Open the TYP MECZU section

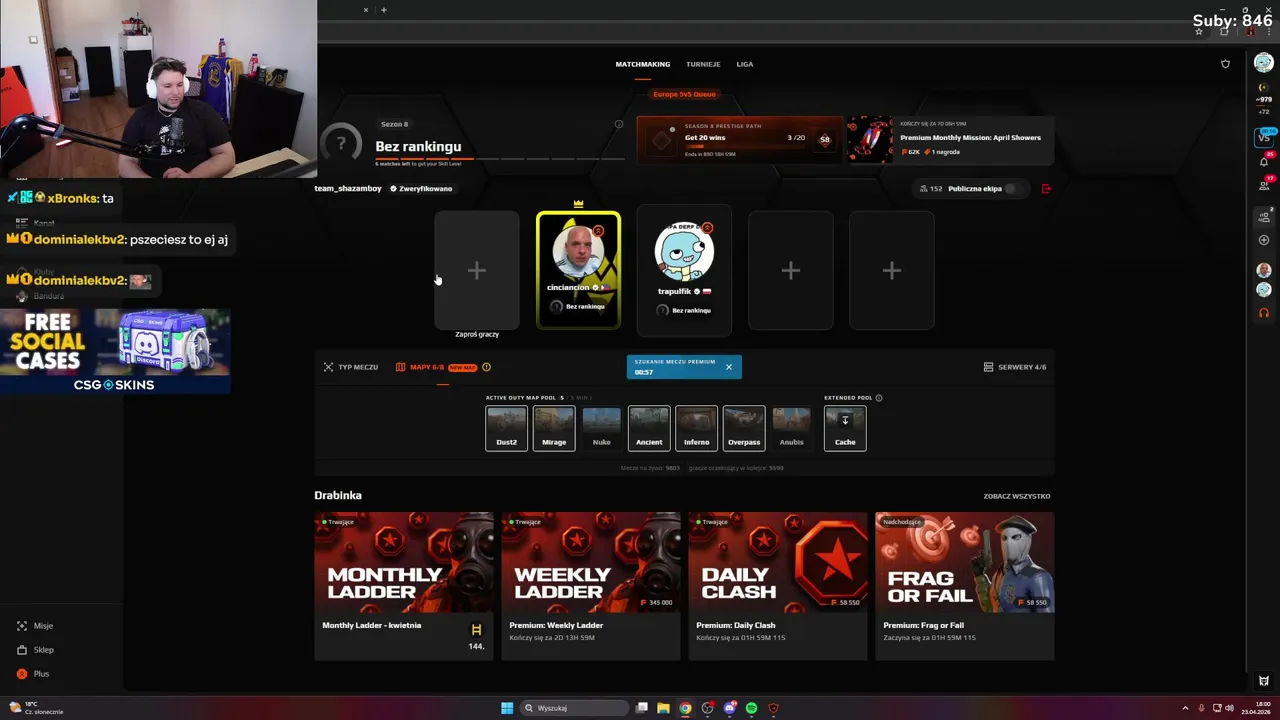point(350,367)
